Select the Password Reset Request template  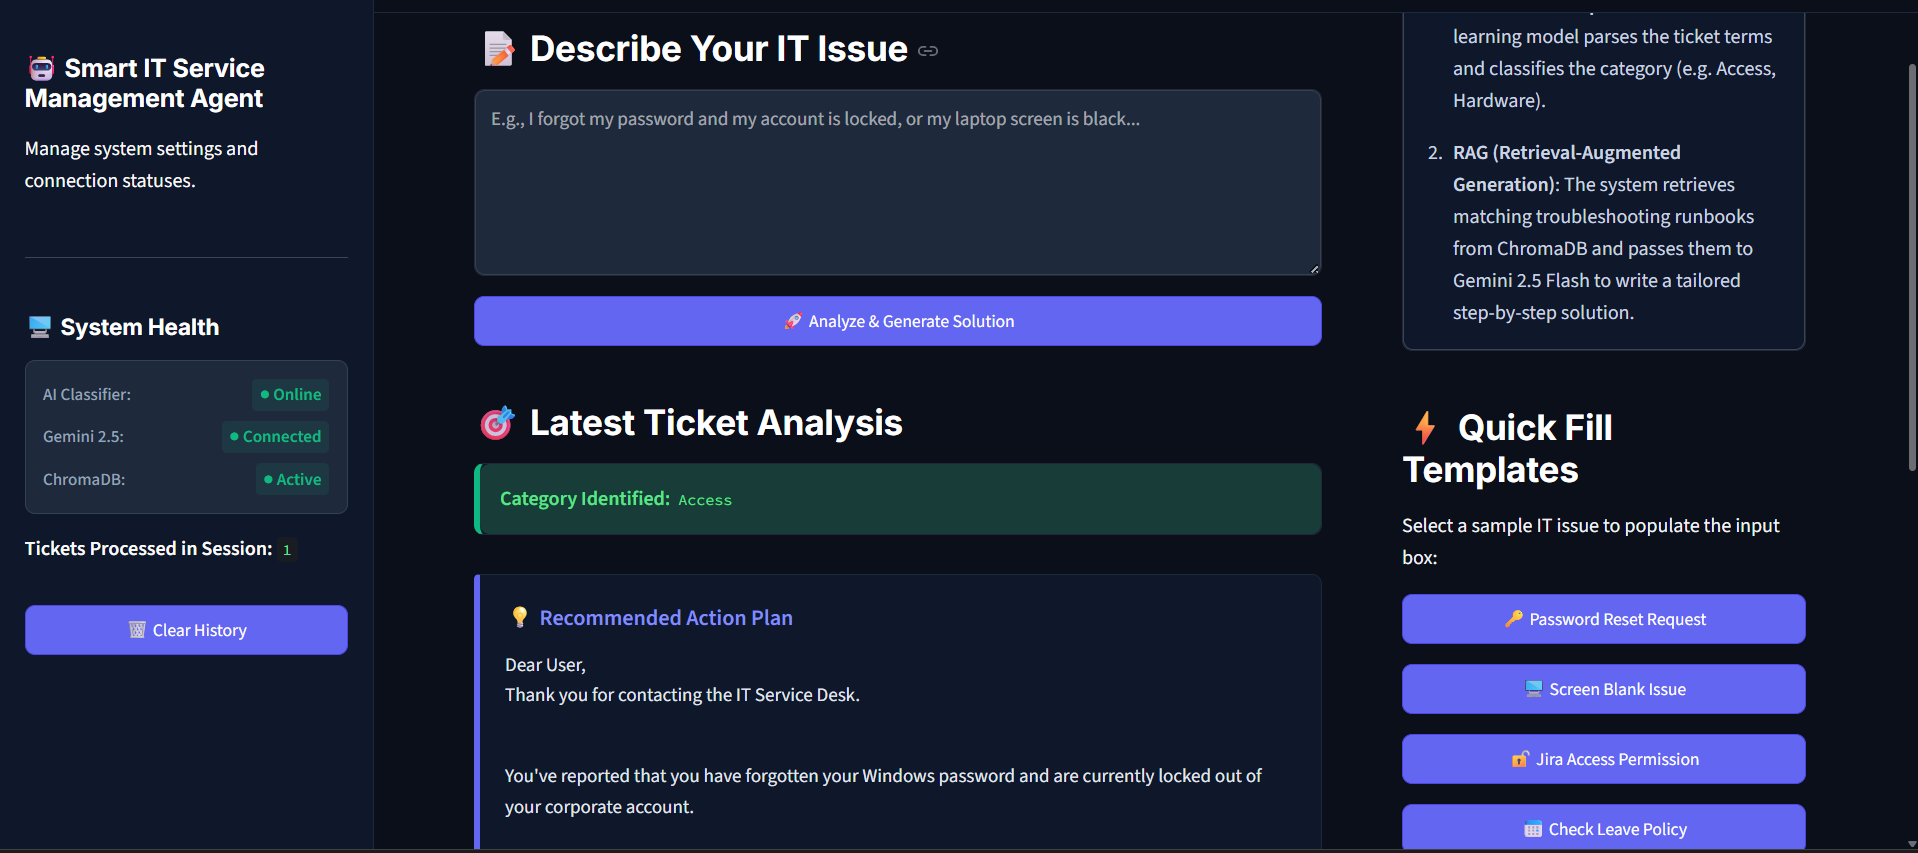pos(1604,619)
